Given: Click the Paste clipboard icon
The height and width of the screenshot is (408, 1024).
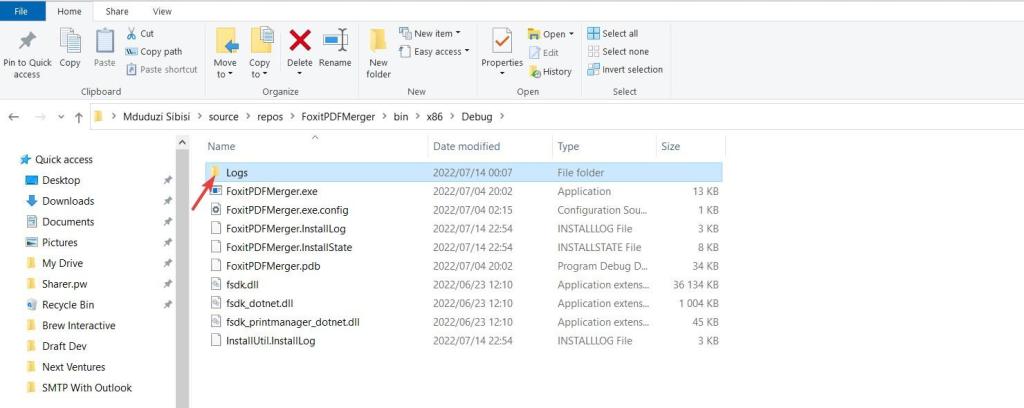Looking at the screenshot, I should [x=104, y=40].
